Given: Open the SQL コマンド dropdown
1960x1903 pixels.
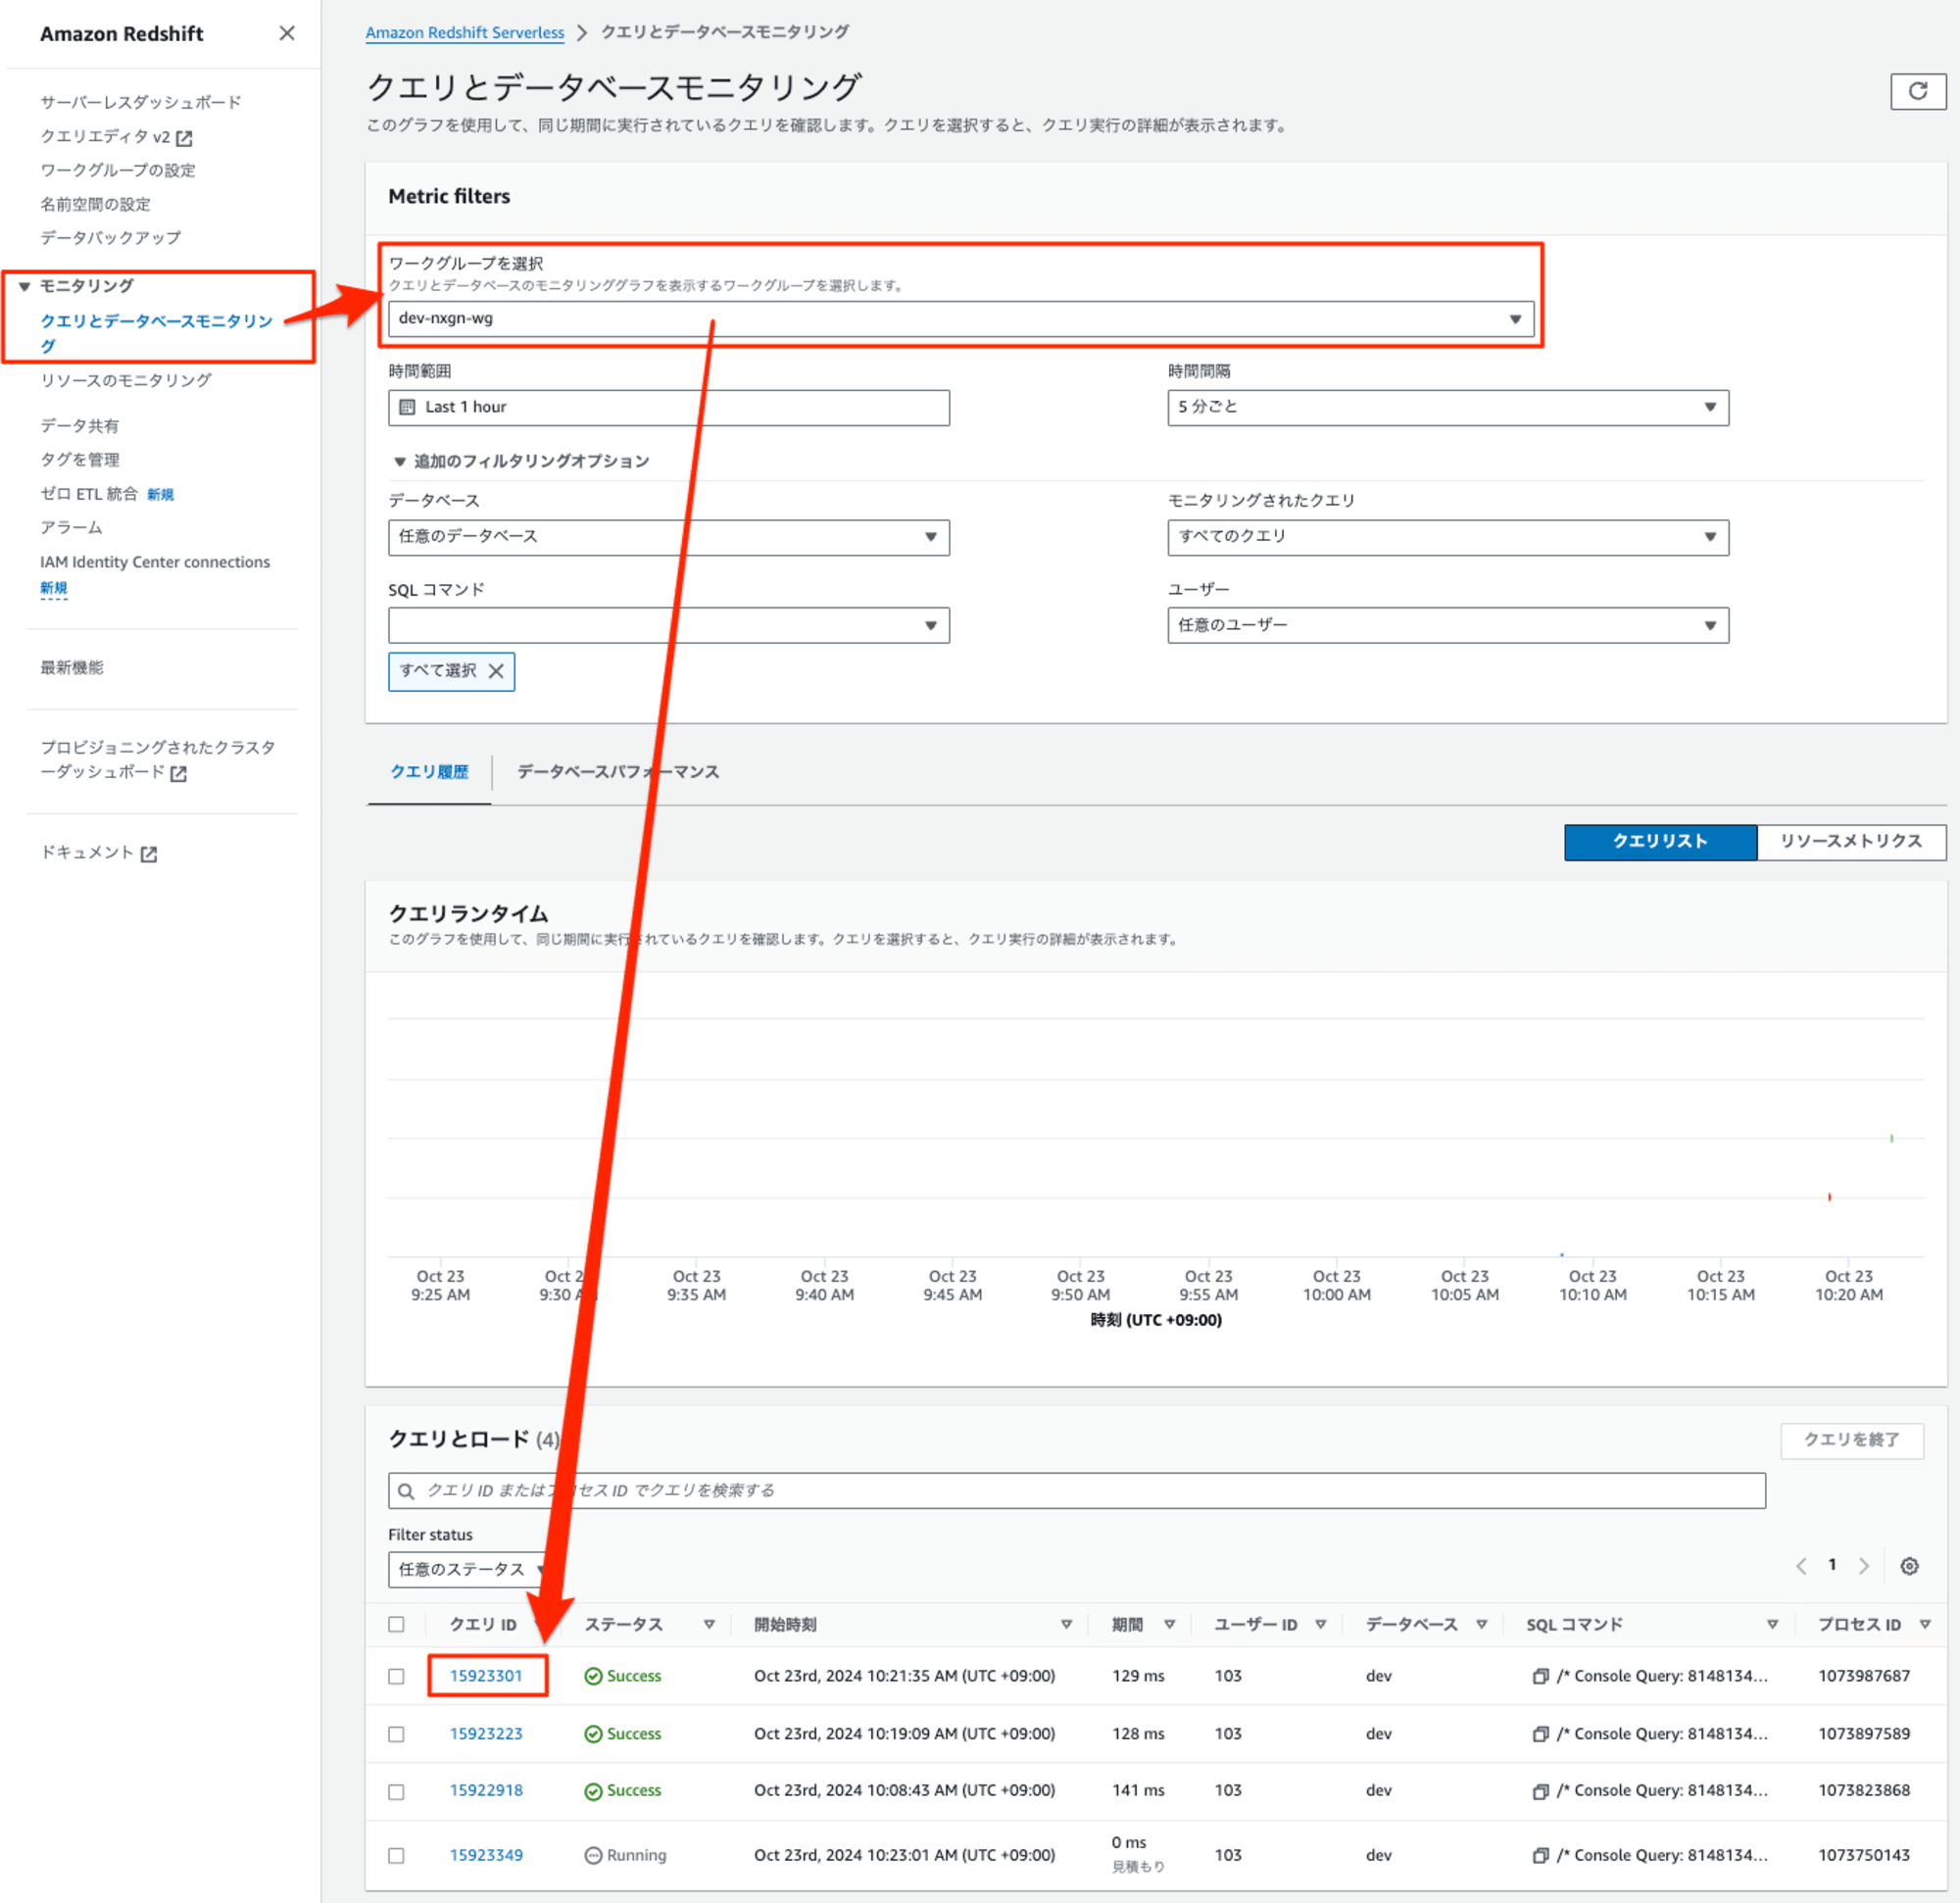Looking at the screenshot, I should (x=668, y=626).
